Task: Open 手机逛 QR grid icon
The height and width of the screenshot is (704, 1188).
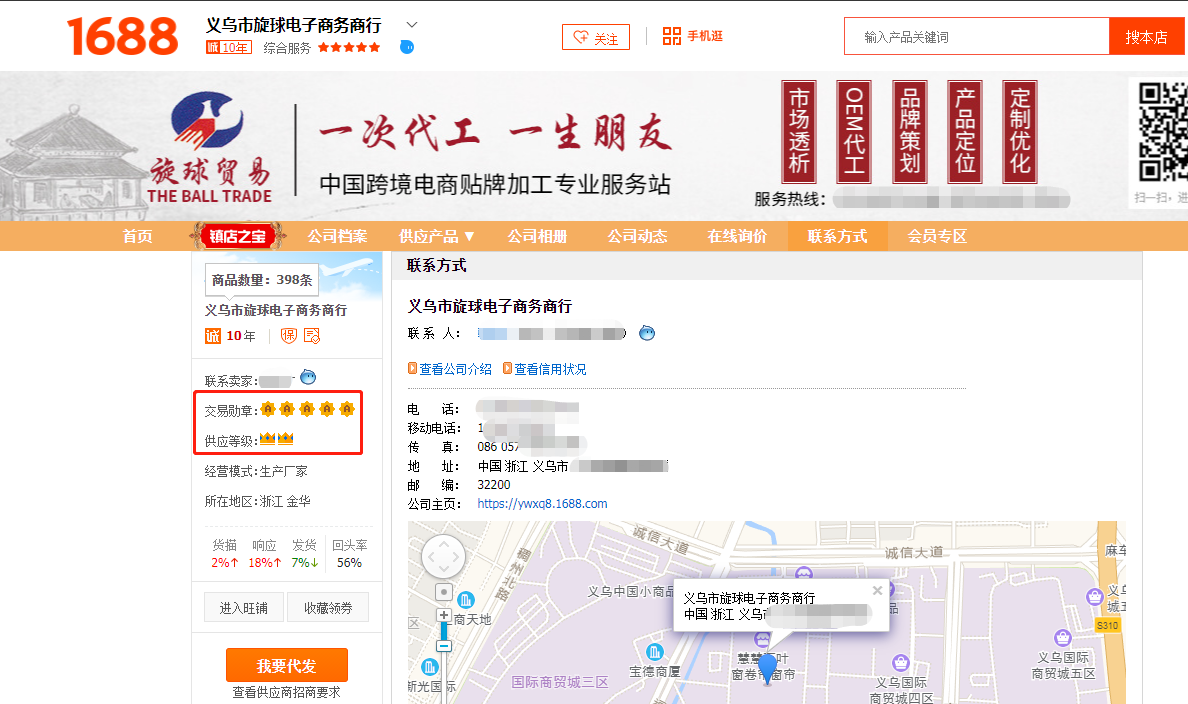Action: 672,36
